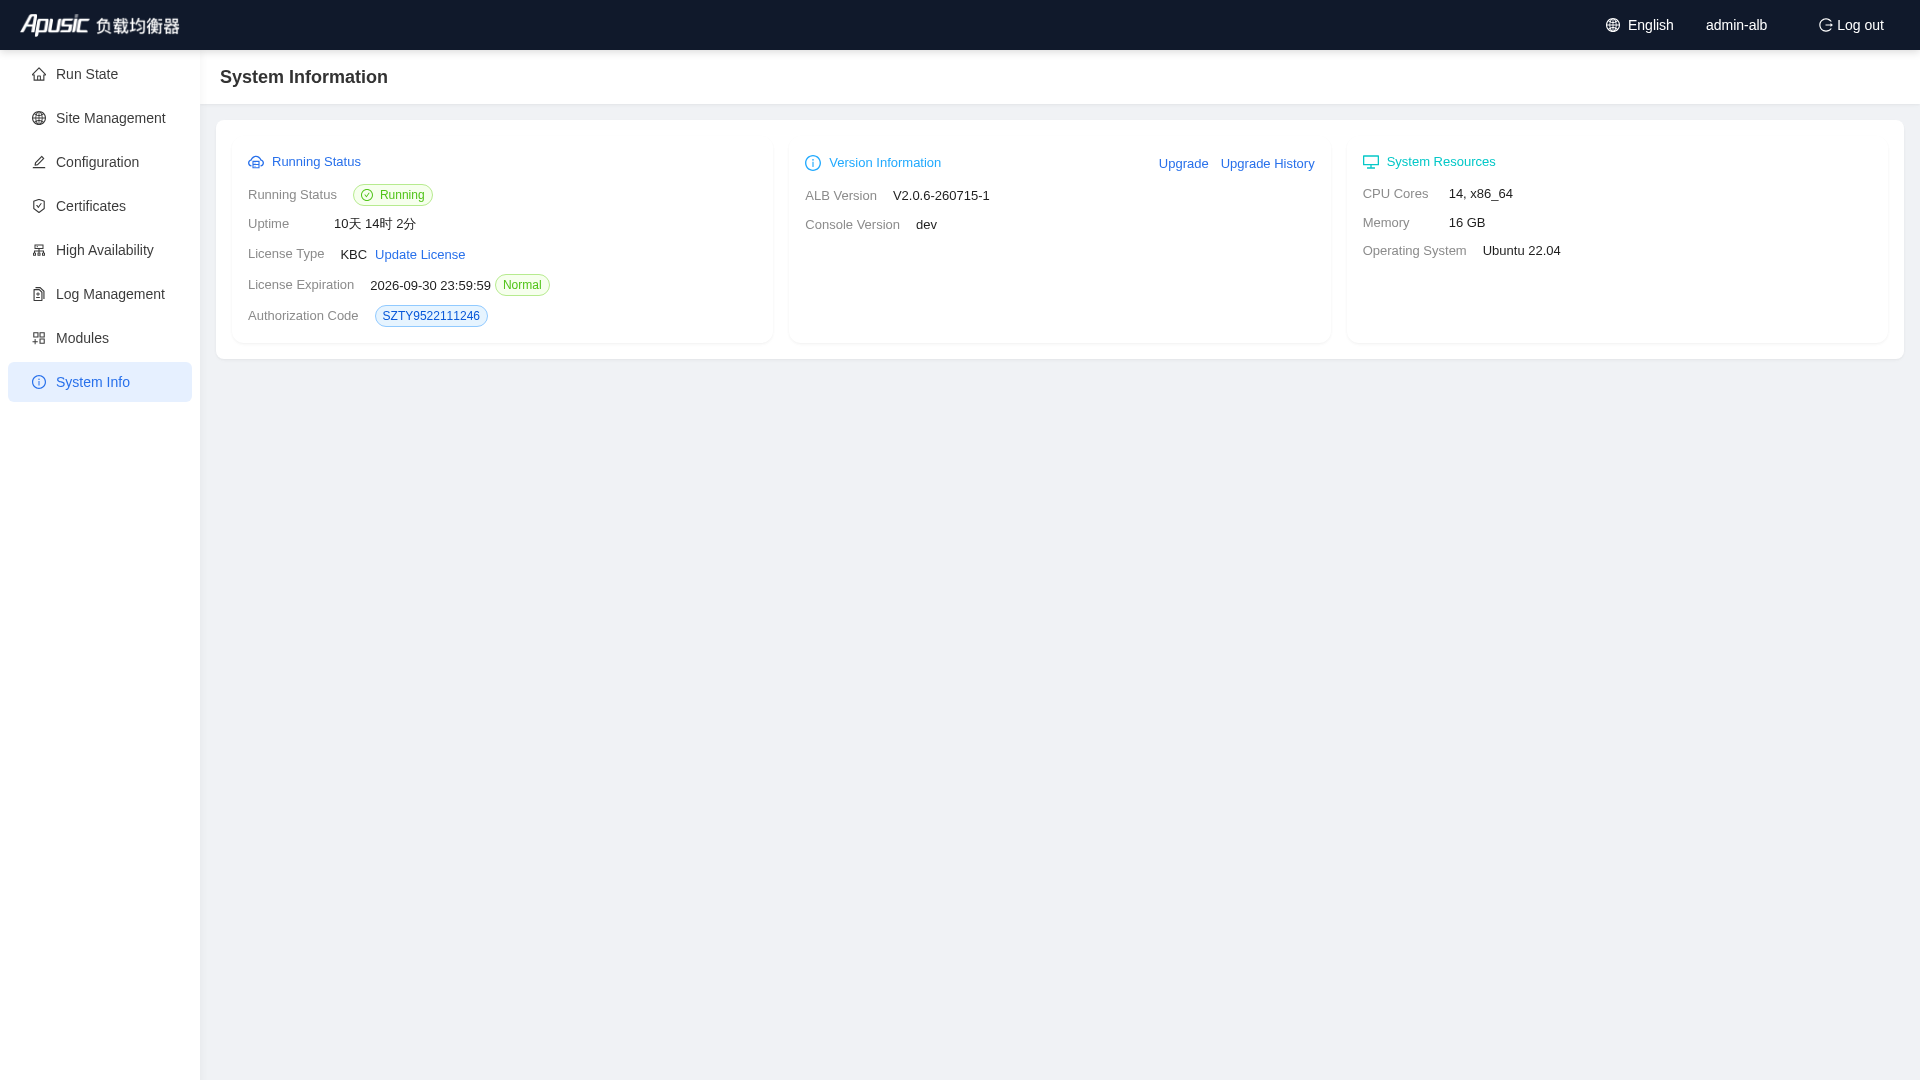
Task: Click the language globe icon in header
Action: (x=1613, y=25)
